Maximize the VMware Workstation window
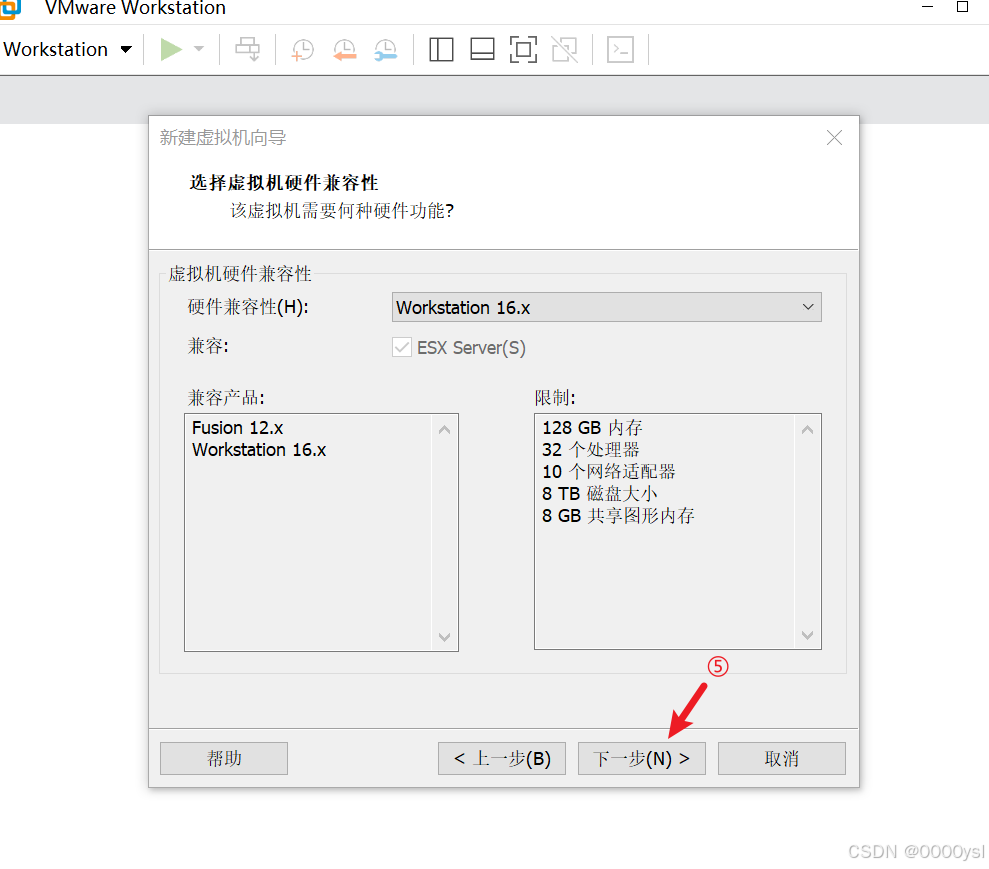Viewport: 989px width, 869px height. tap(963, 7)
